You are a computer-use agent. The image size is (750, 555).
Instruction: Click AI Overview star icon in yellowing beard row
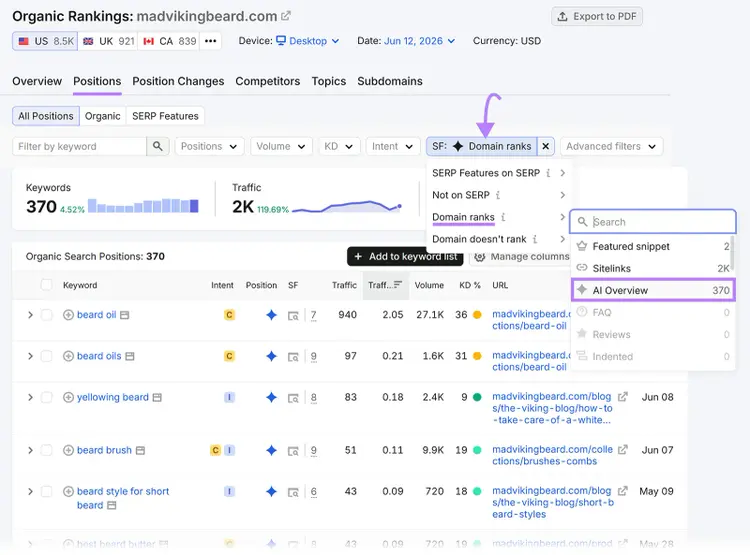coord(271,397)
